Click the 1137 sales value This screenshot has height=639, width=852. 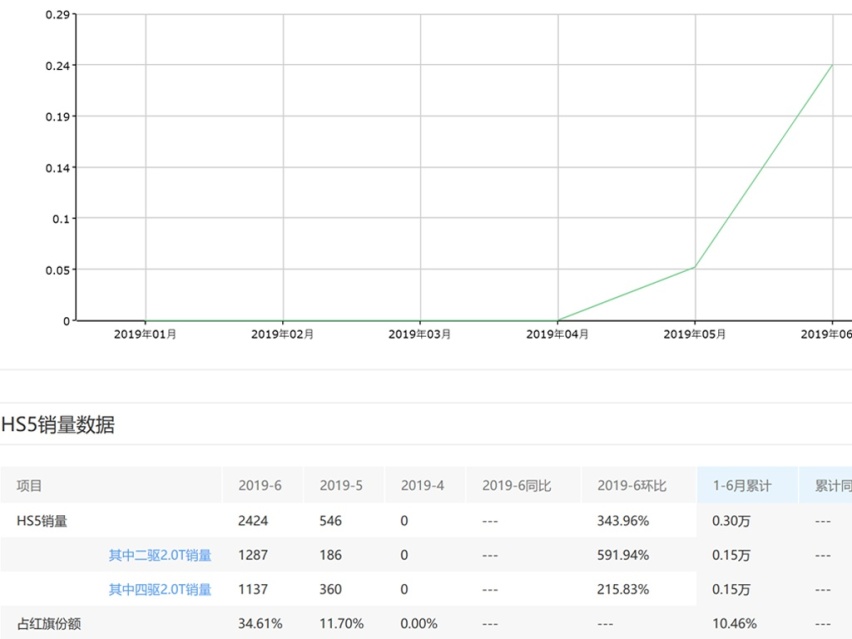pos(253,590)
